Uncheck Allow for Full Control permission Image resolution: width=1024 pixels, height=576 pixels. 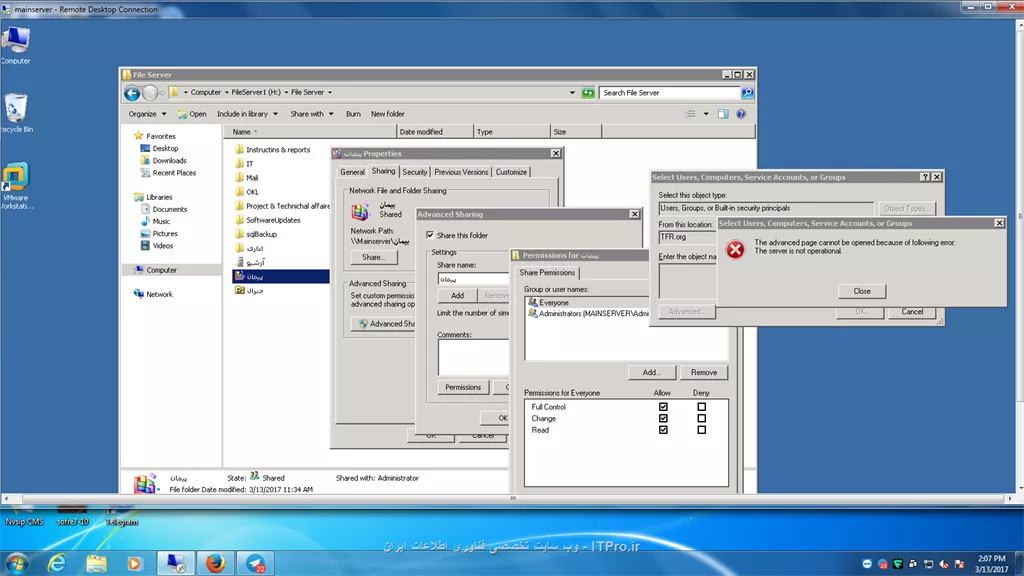pos(663,407)
